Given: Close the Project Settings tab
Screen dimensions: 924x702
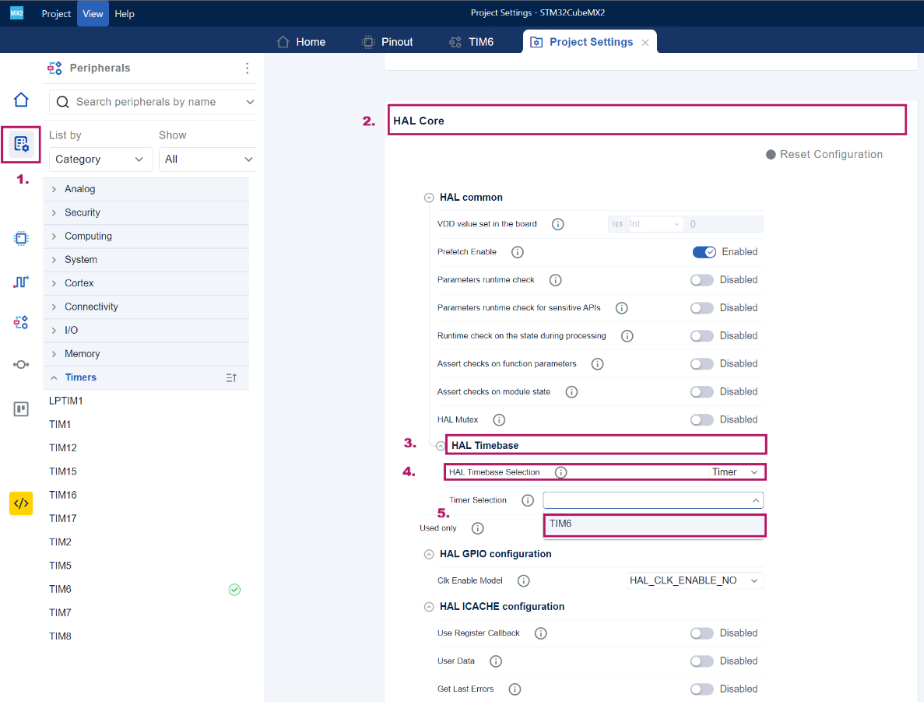Looking at the screenshot, I should coord(645,42).
